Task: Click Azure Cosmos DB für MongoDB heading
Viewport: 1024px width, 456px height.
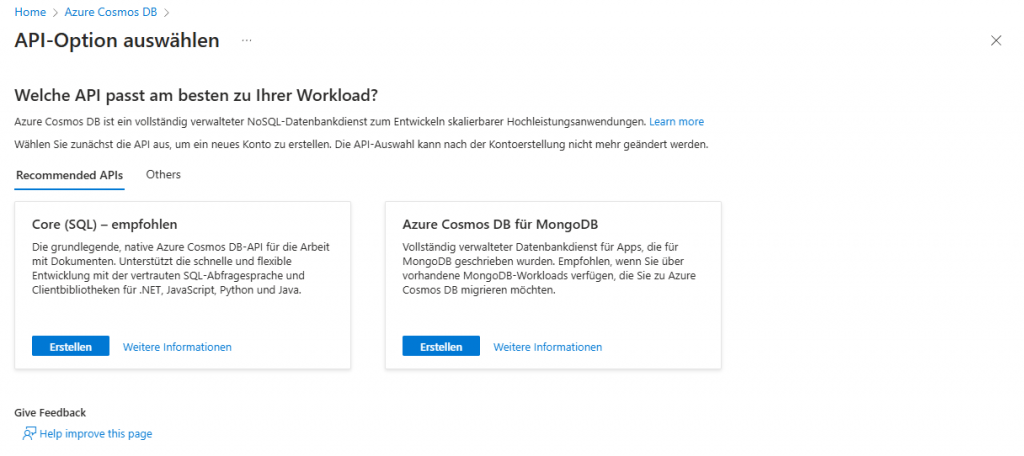Action: tap(500, 225)
